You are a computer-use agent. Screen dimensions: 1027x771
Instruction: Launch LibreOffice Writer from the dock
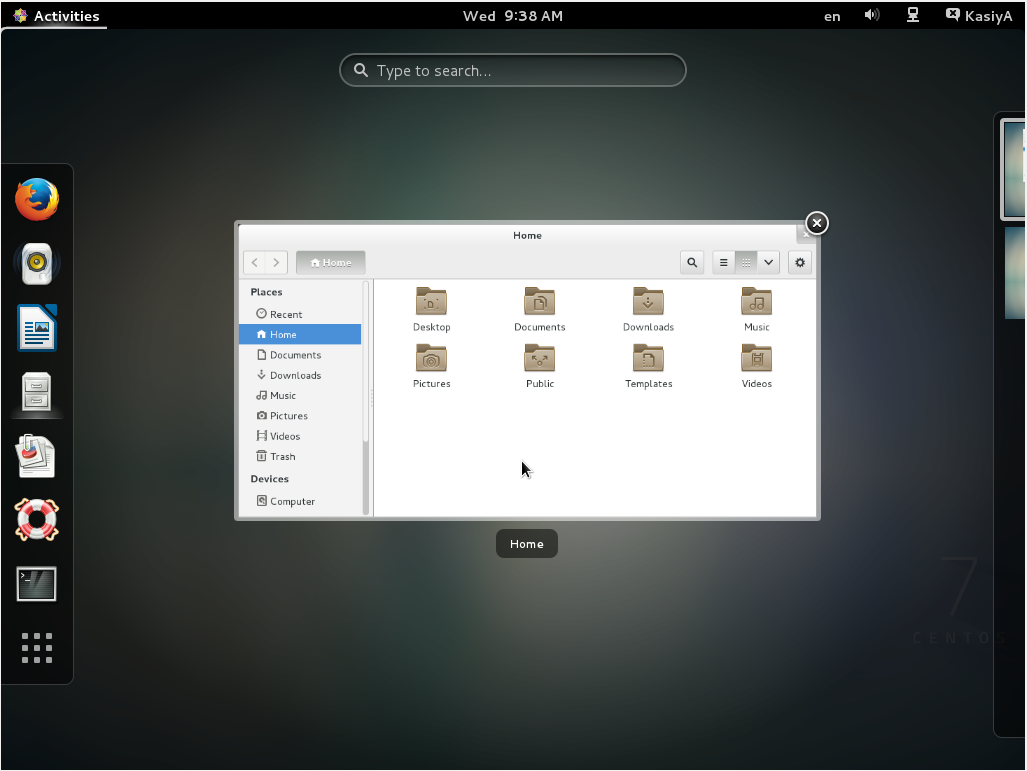(37, 327)
